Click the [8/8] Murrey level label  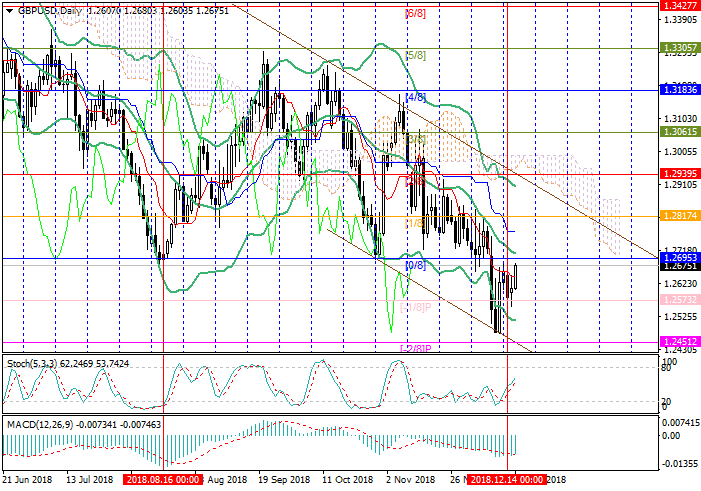415,15
